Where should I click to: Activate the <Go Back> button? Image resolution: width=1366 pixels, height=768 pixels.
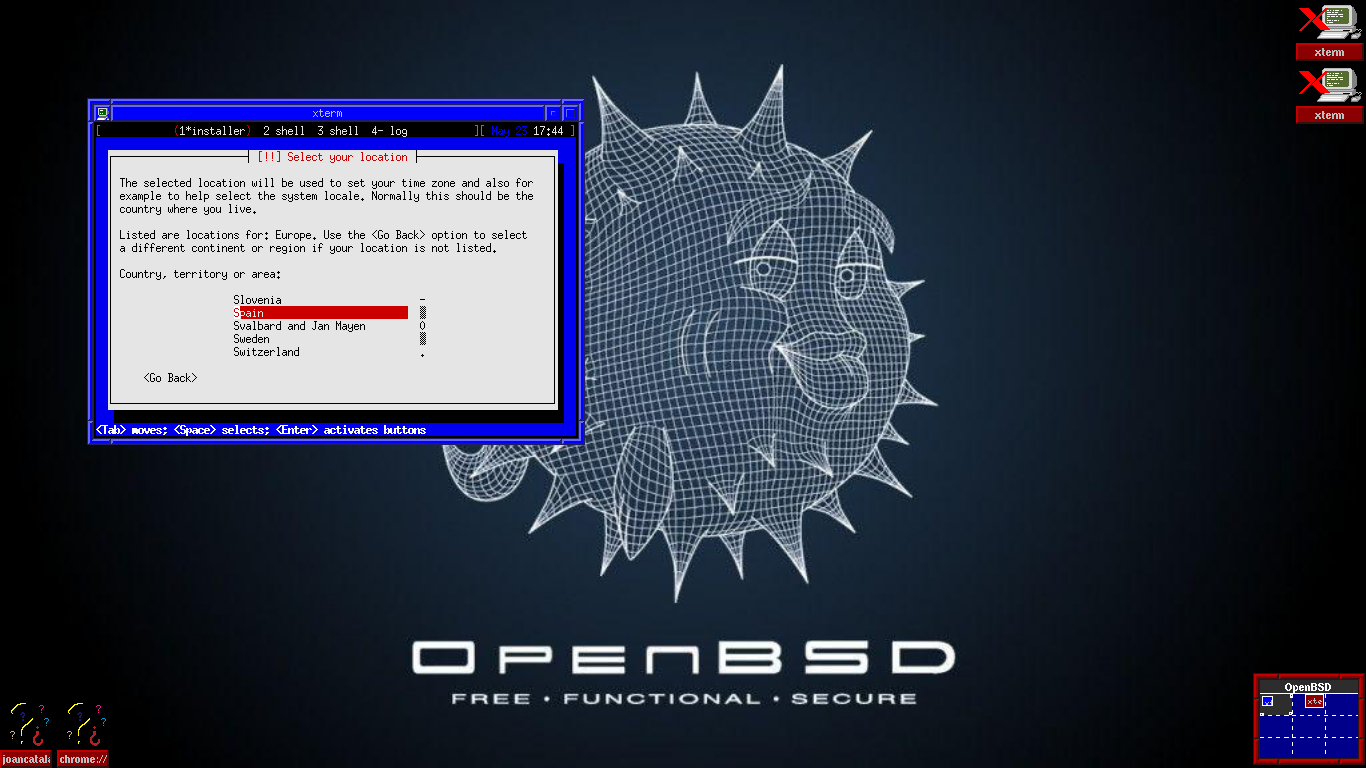170,378
